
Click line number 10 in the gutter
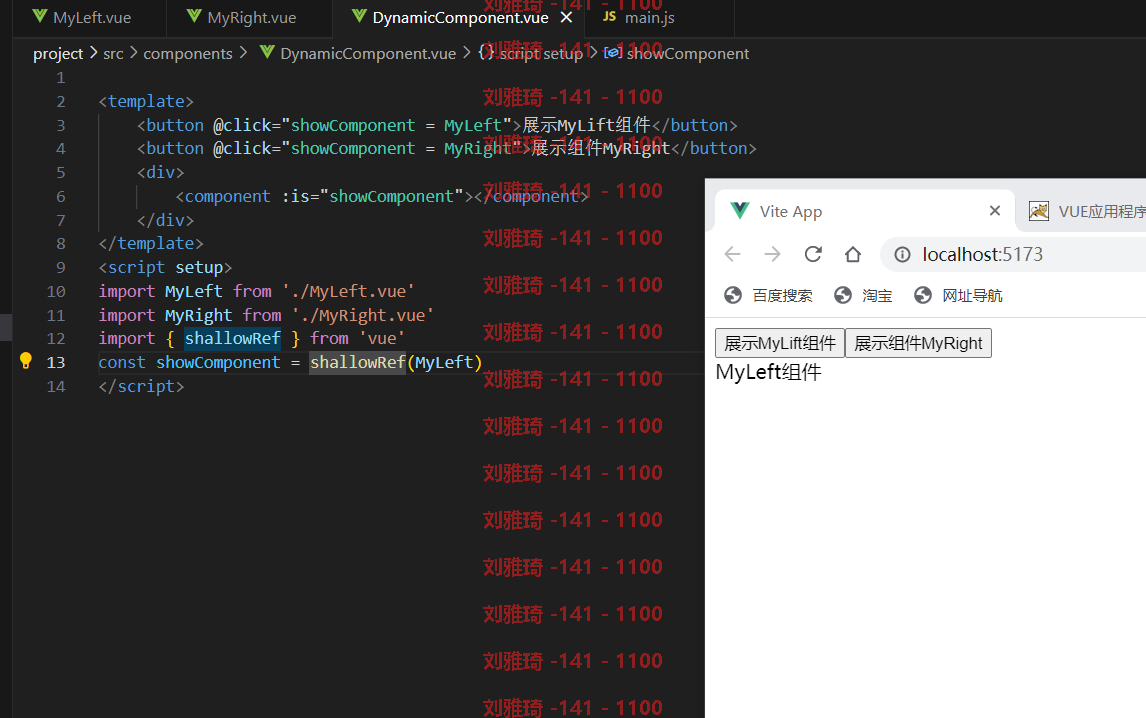(x=56, y=292)
